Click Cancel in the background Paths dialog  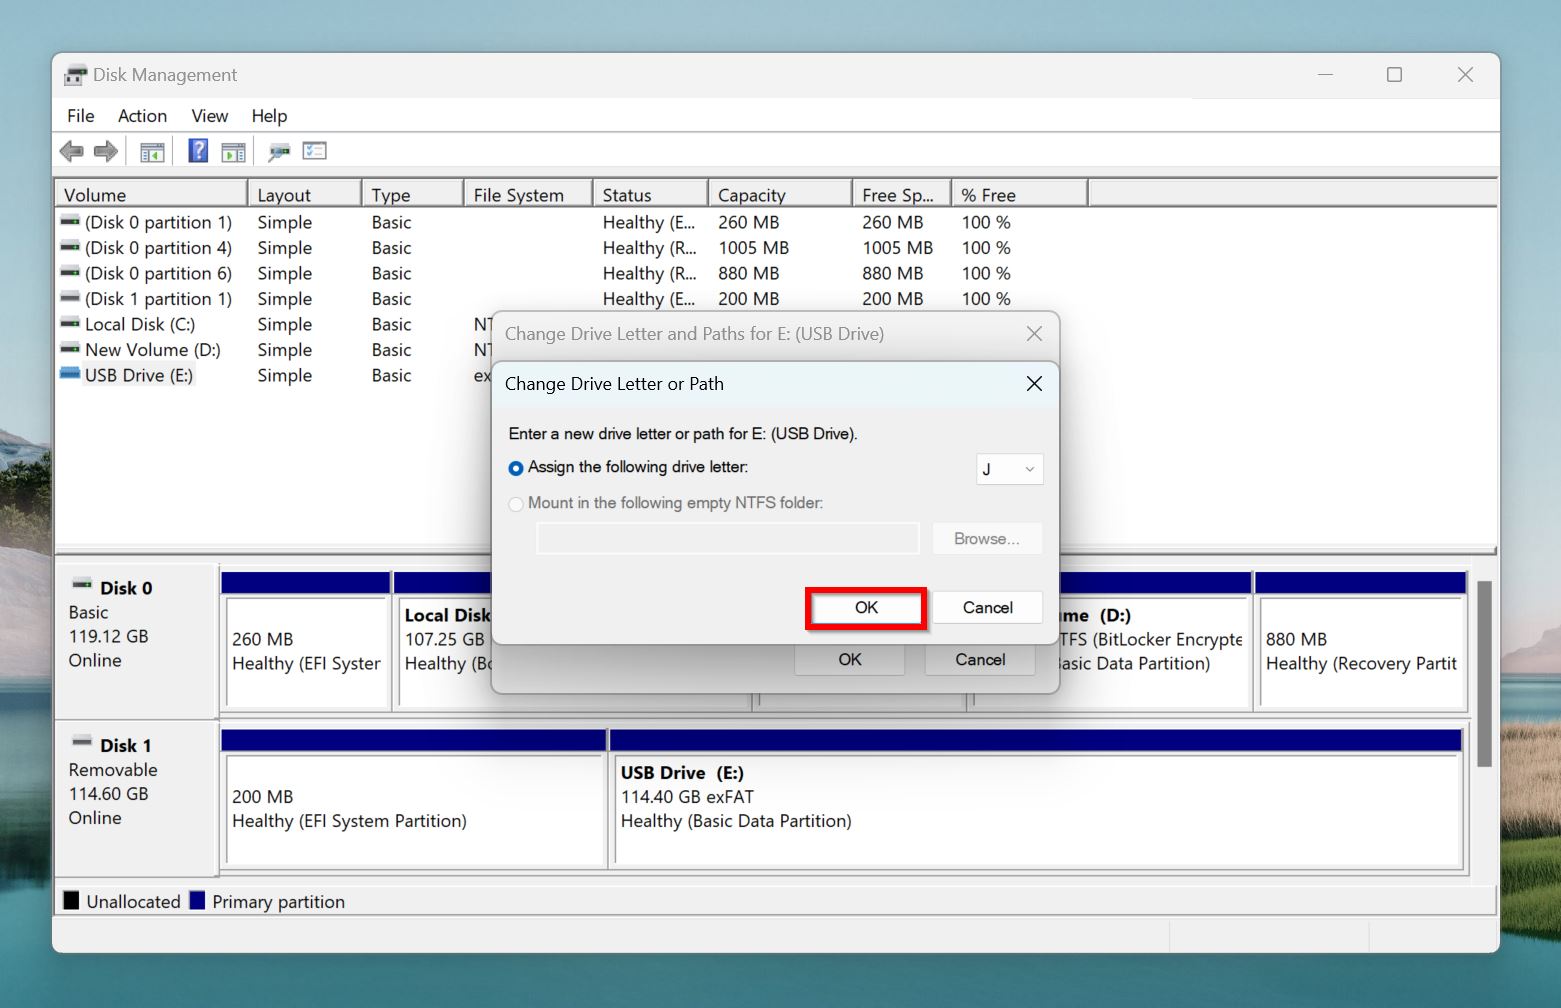[x=980, y=660]
